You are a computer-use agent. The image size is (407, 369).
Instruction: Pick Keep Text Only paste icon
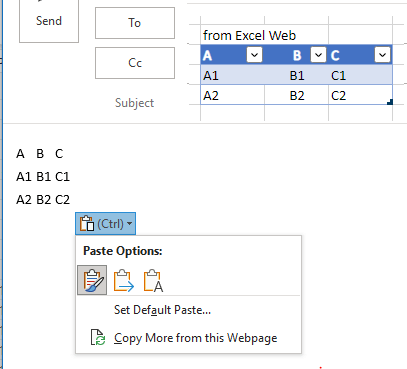(153, 280)
